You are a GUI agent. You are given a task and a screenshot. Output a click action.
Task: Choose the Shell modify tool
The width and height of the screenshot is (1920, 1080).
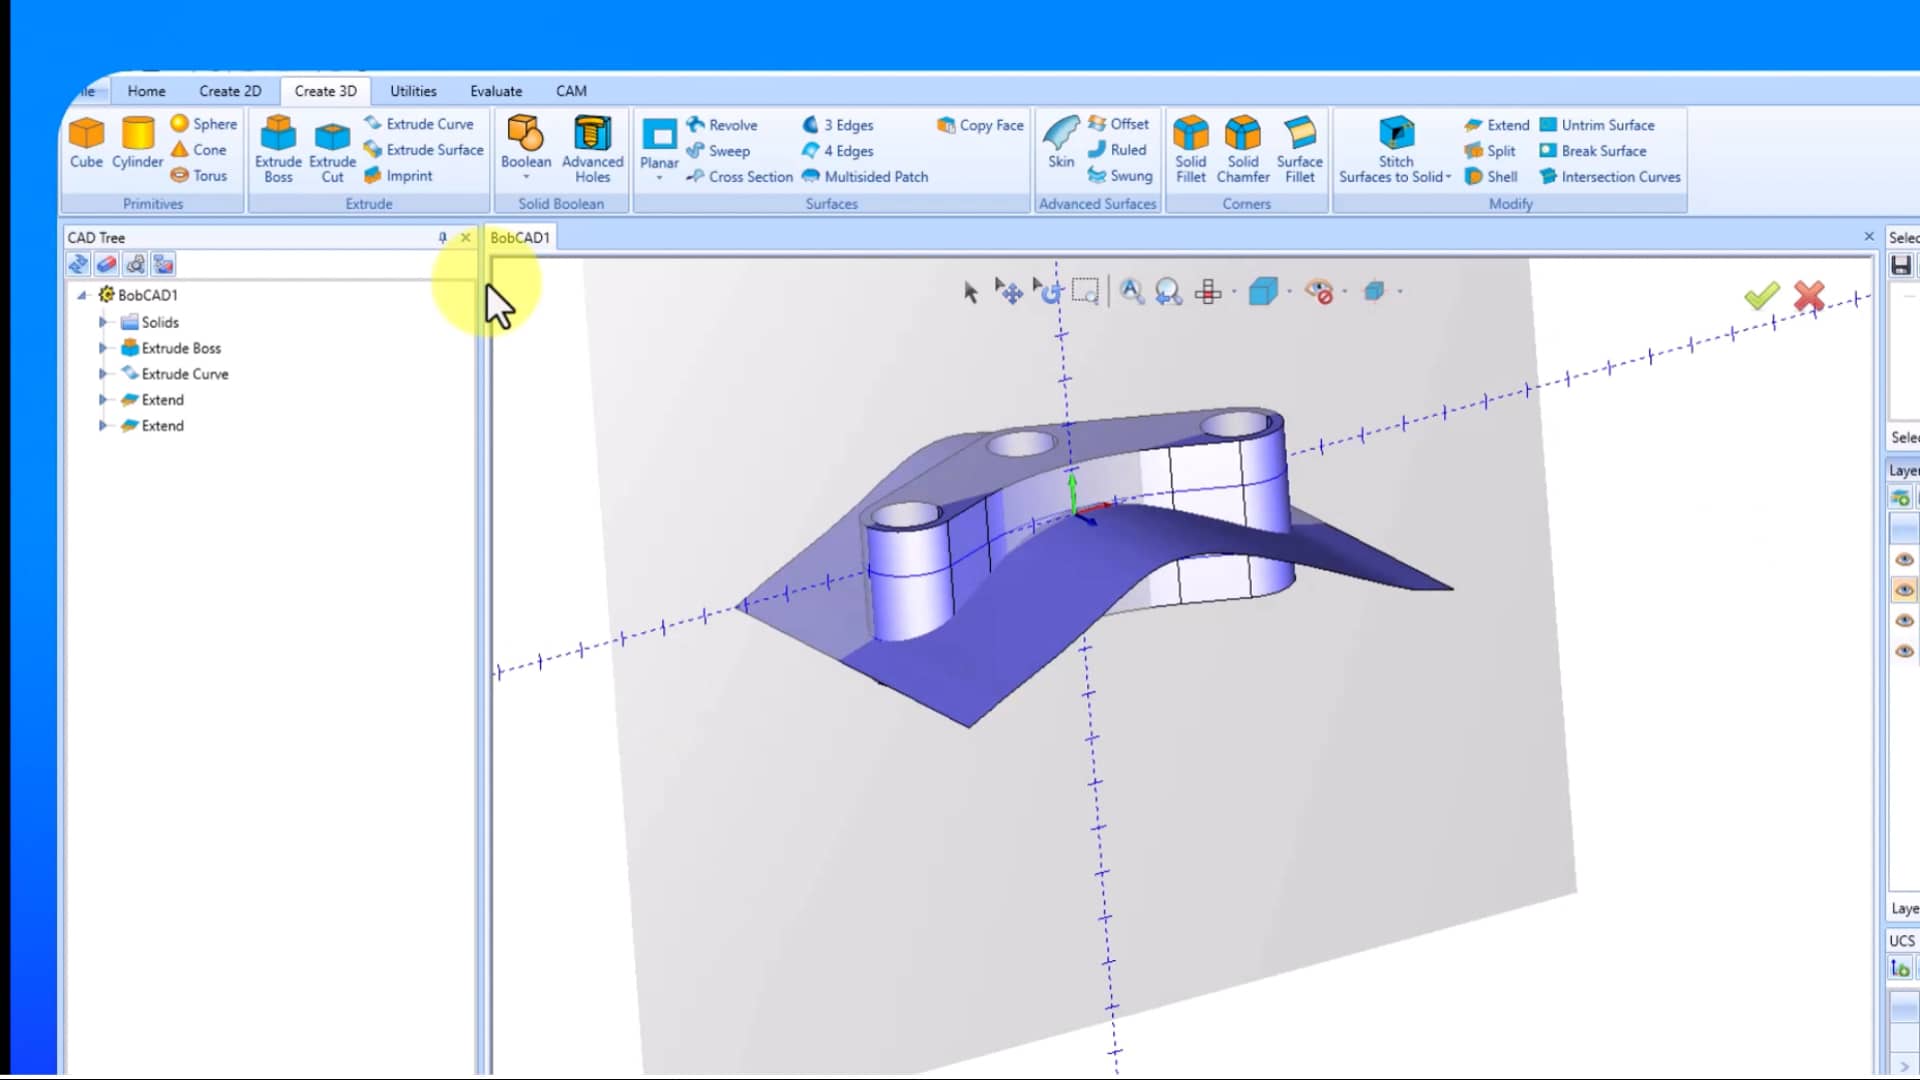[1491, 176]
